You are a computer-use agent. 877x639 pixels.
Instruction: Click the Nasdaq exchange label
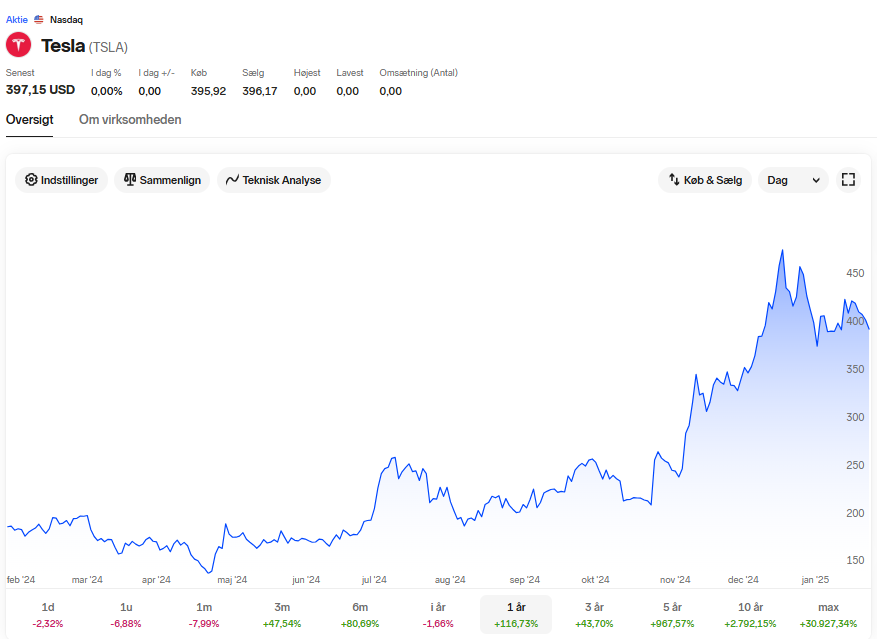(x=66, y=20)
